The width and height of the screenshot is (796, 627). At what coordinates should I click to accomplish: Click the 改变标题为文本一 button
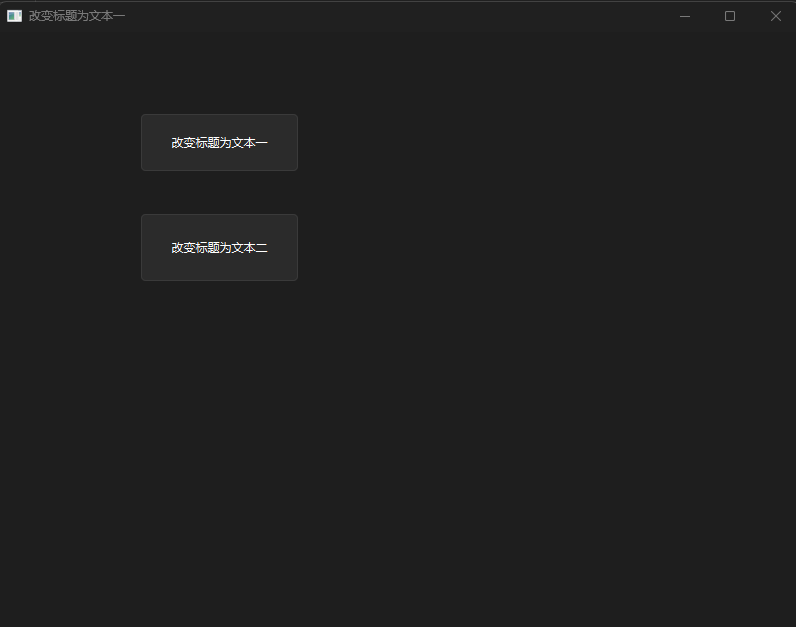pos(219,143)
